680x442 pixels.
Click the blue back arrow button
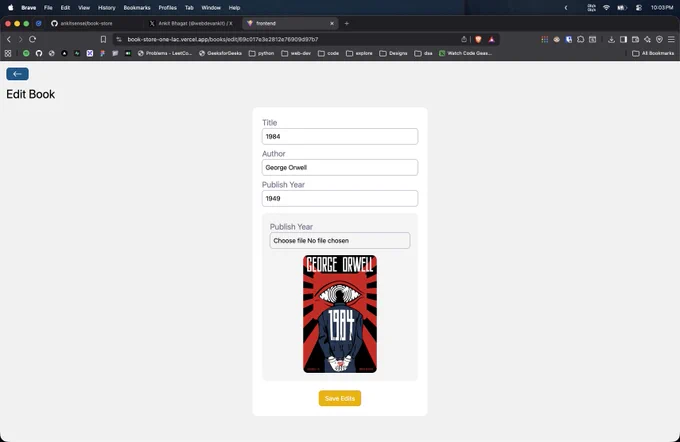17,74
